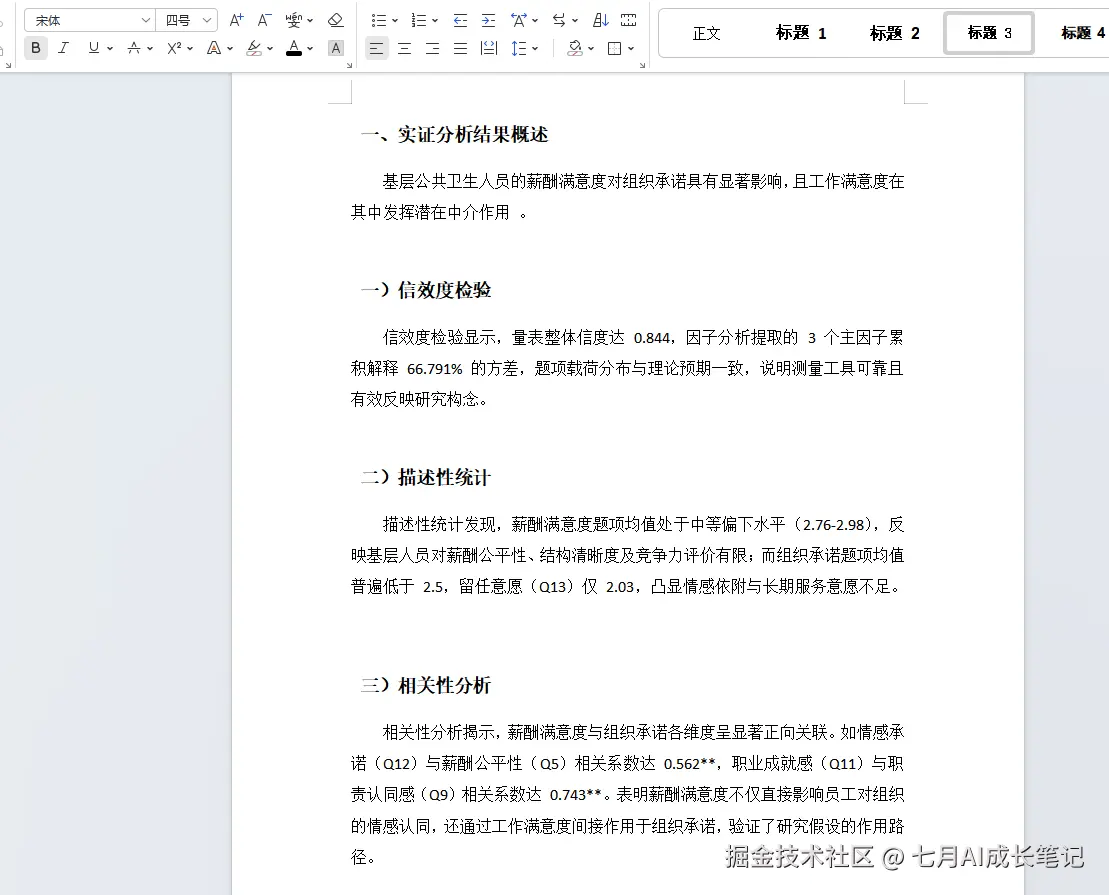Apply paragraph borders
Screen dimensions: 1109x895
click(x=615, y=48)
